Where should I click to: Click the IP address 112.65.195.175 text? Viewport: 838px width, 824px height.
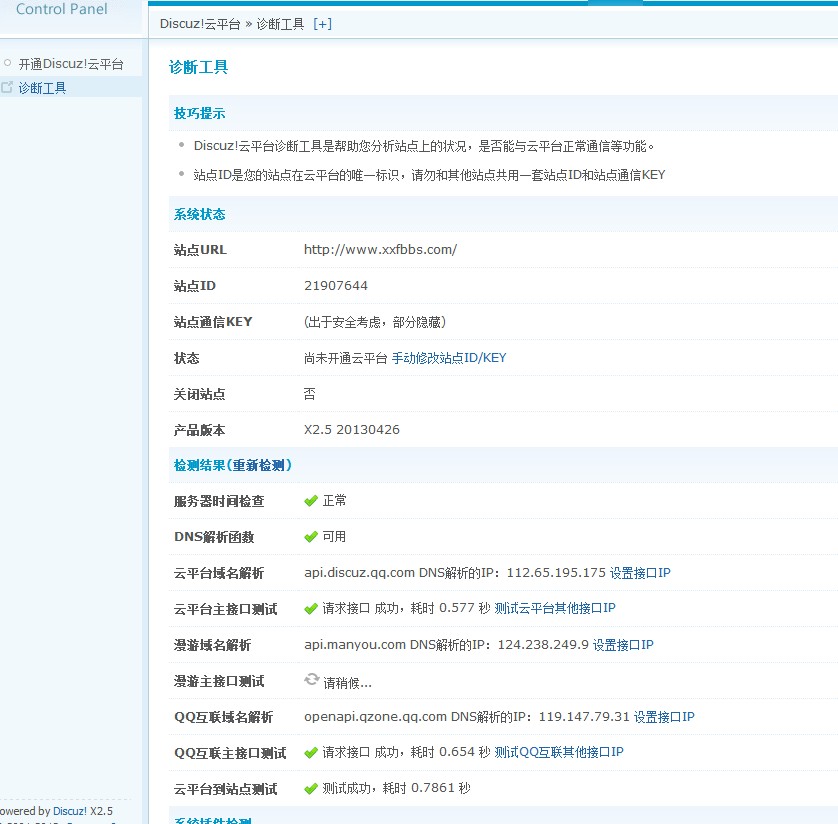(556, 573)
